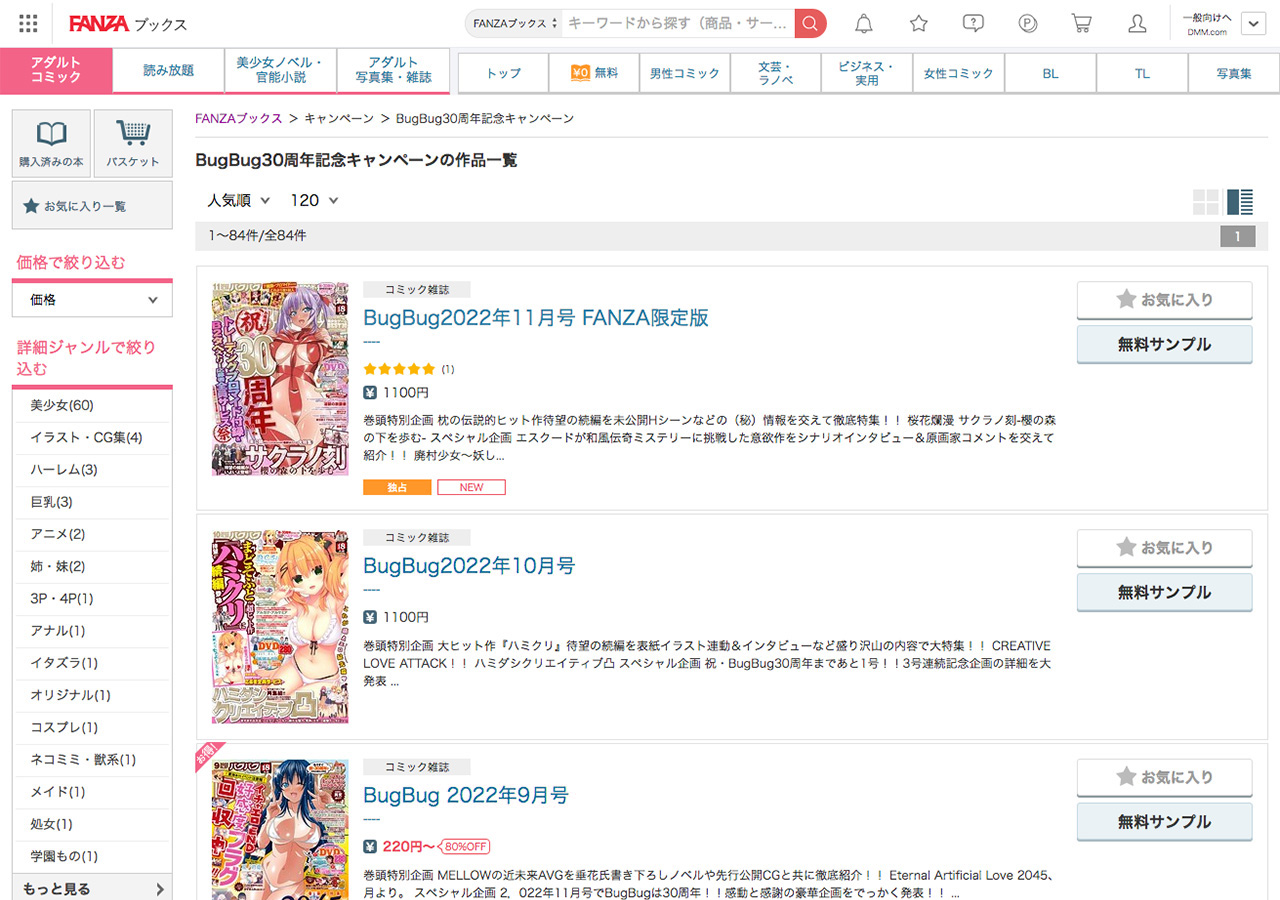This screenshot has height=900, width=1280.
Task: Open the 120 items-per-page dropdown
Action: (314, 200)
